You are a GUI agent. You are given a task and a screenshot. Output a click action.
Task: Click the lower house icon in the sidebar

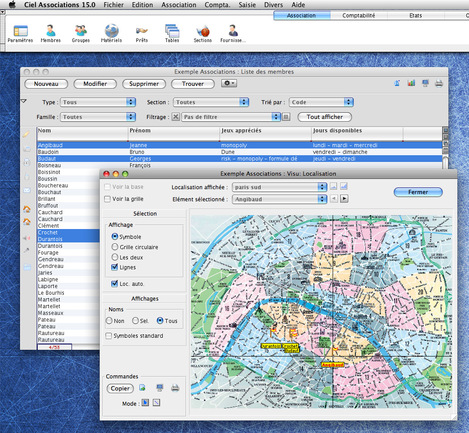click(27, 222)
